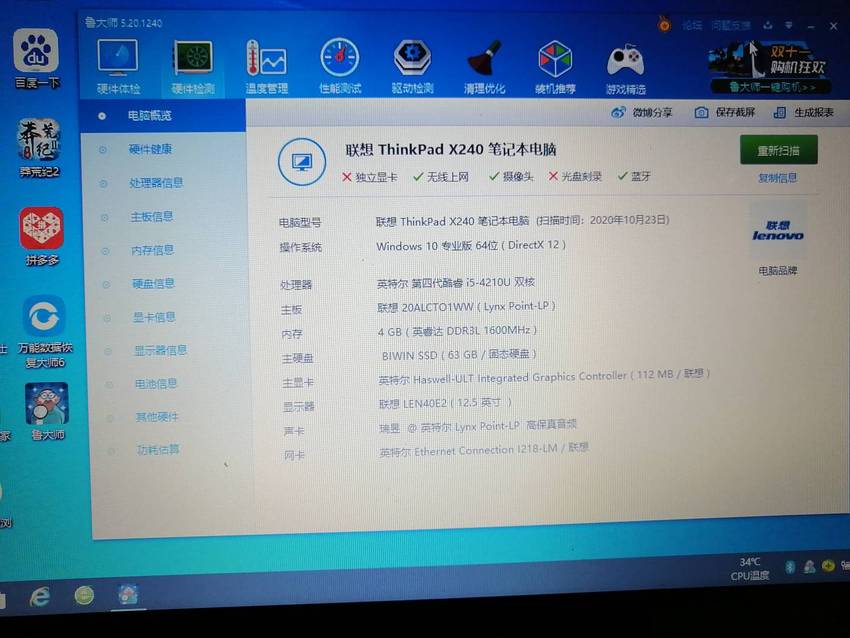Click the BIWIN SSD disk value
The image size is (850, 638).
point(459,355)
